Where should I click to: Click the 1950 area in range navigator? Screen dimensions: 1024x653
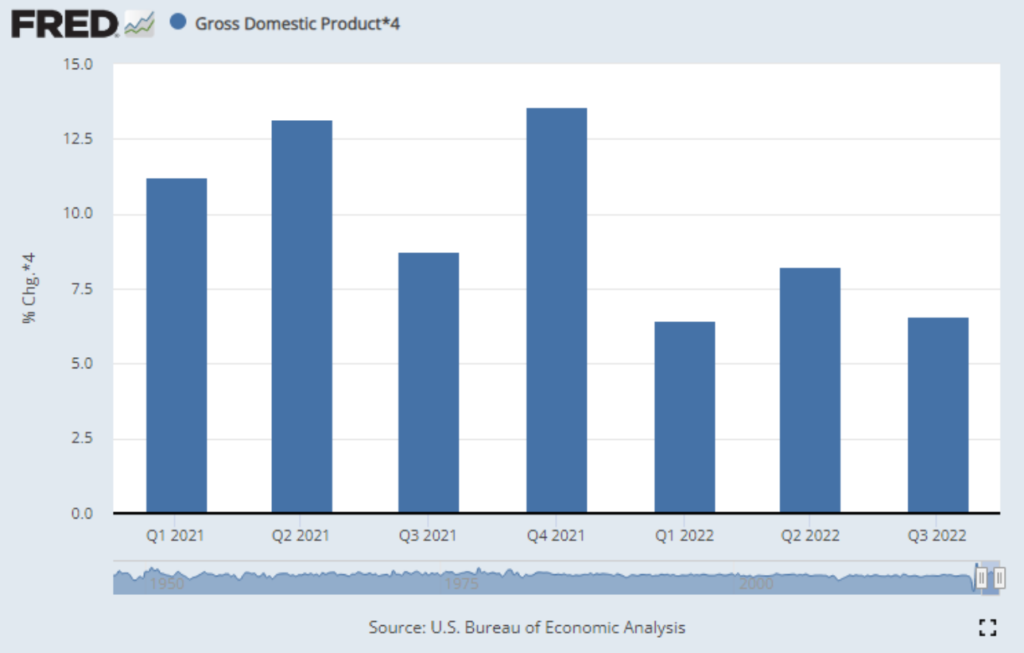[x=167, y=584]
